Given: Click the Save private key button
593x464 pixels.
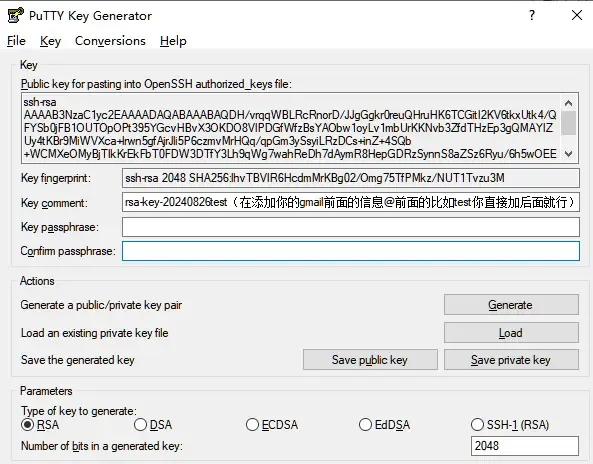Looking at the screenshot, I should pyautogui.click(x=511, y=360).
